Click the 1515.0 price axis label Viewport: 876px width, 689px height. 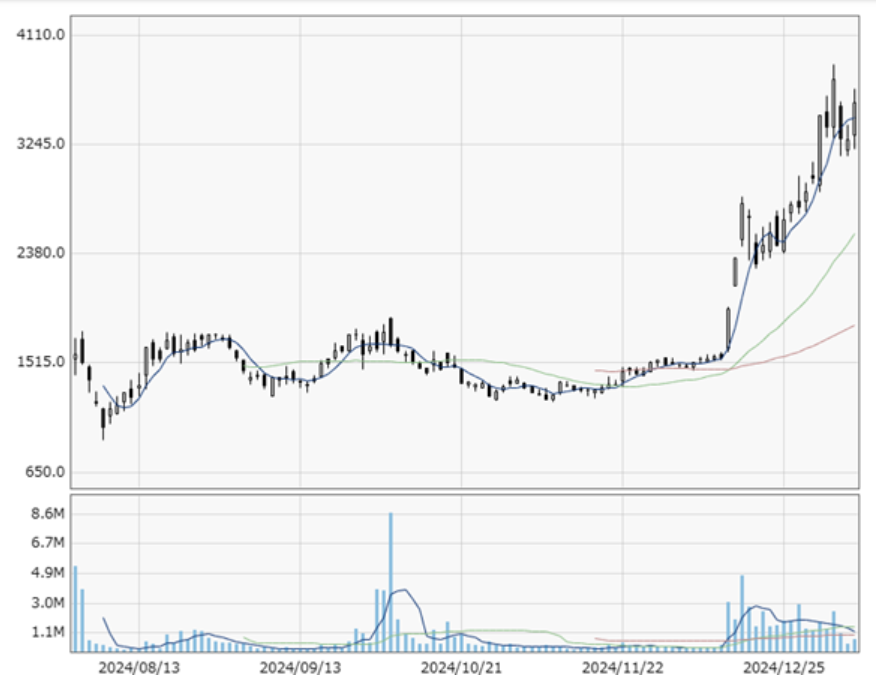pyautogui.click(x=41, y=362)
